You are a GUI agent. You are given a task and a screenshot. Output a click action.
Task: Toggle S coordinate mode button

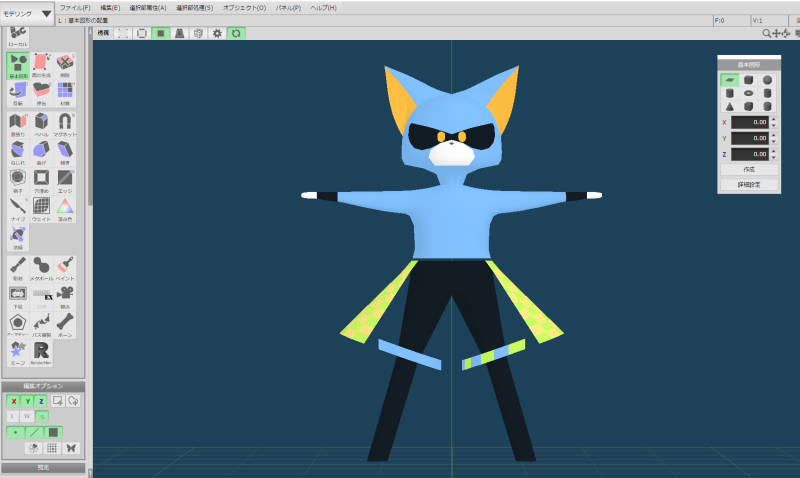point(42,416)
